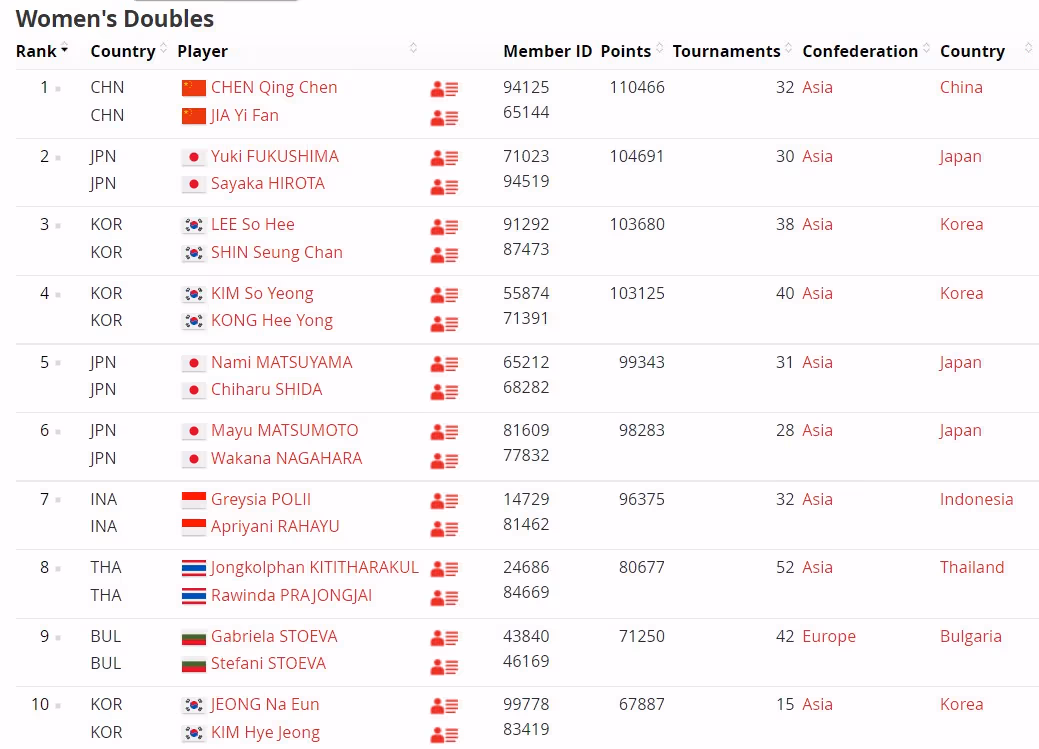Screen dimensions: 1039x749
Task: Click profile icon next to Nami MATSUYAMA
Action: 444,364
